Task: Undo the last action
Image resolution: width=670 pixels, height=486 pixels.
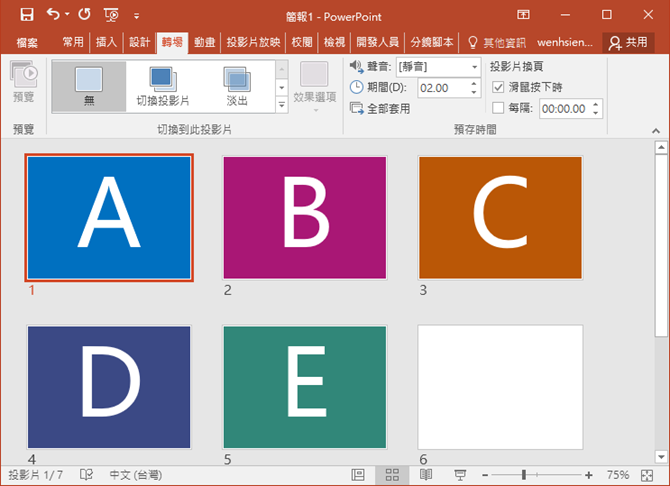Action: point(53,14)
